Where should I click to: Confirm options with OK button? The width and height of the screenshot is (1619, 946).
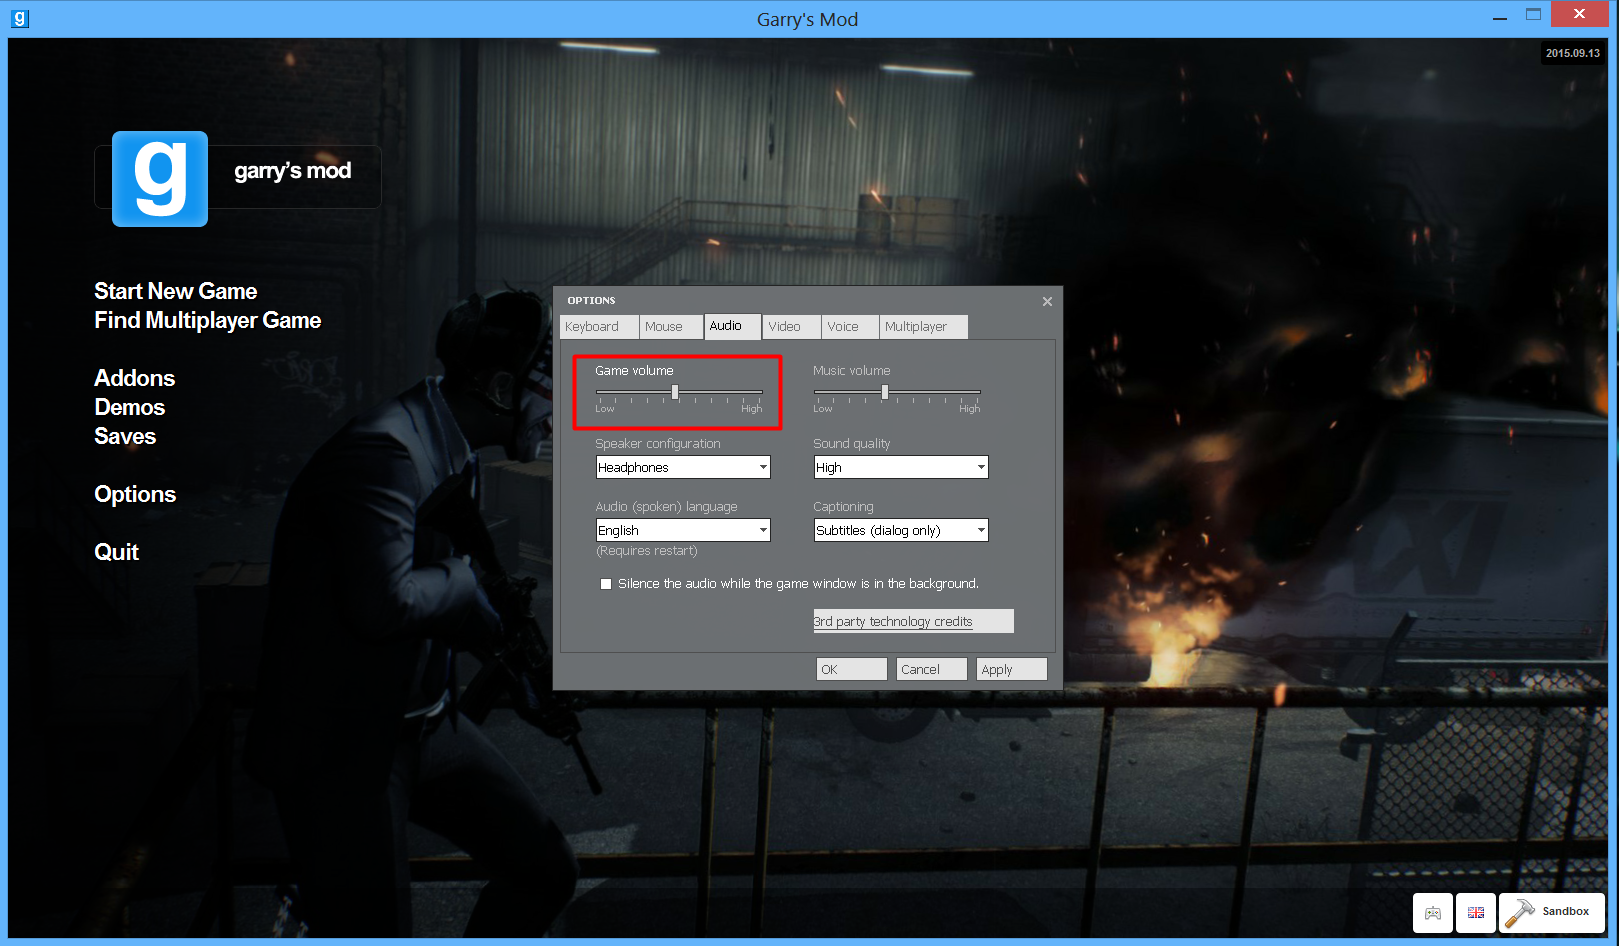(852, 669)
